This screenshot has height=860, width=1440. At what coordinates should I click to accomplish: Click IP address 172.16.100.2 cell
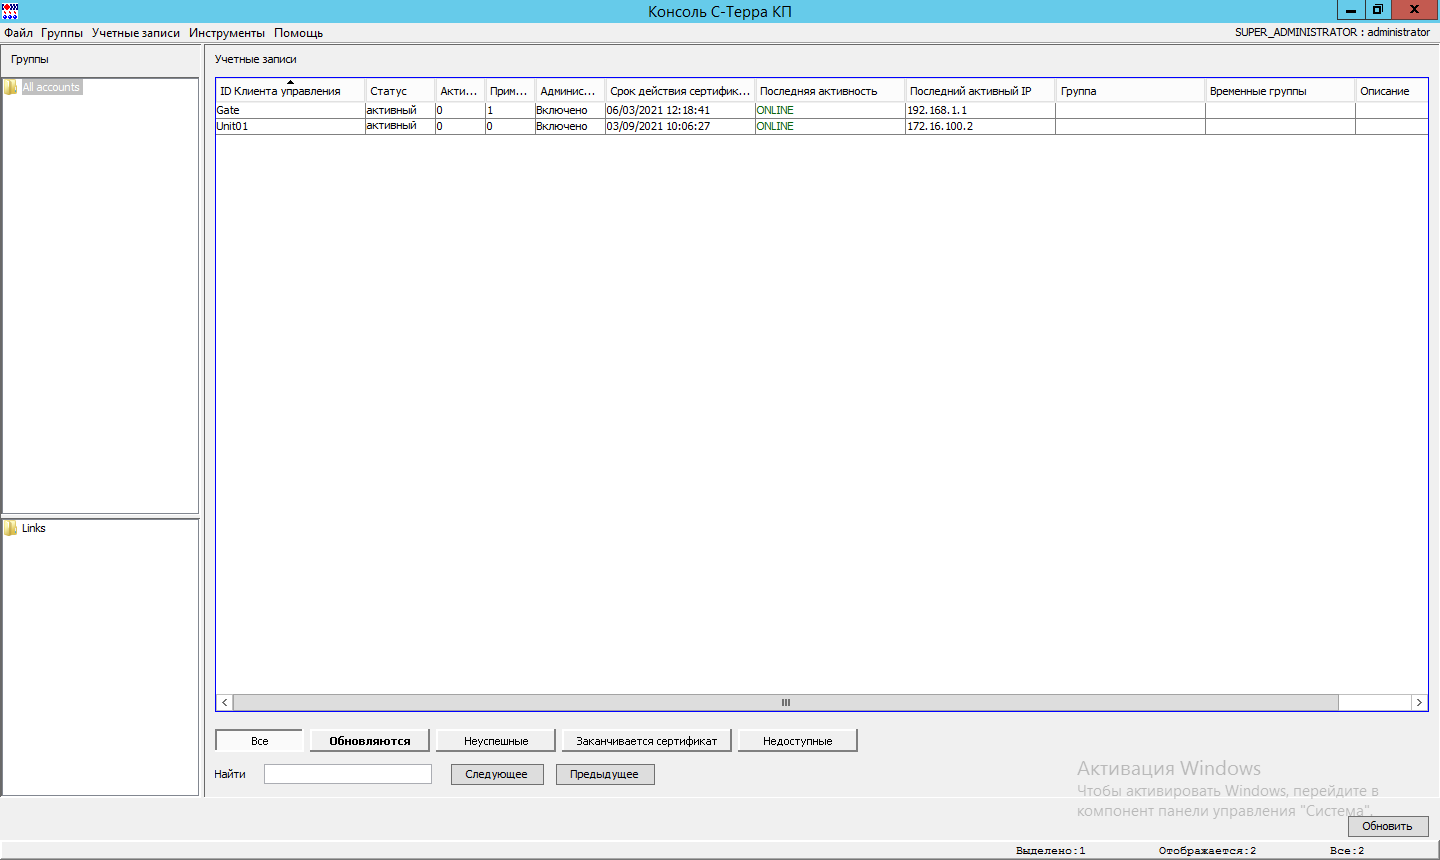[980, 126]
